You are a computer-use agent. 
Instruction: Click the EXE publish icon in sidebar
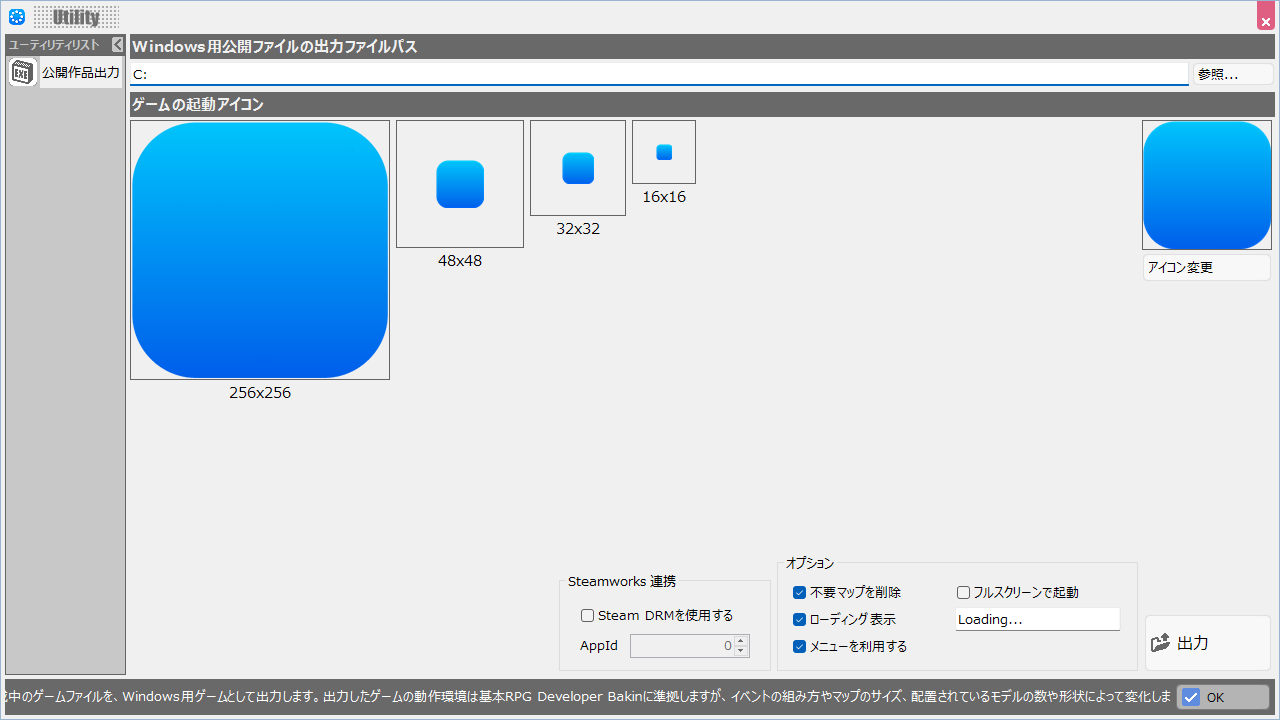click(x=23, y=72)
